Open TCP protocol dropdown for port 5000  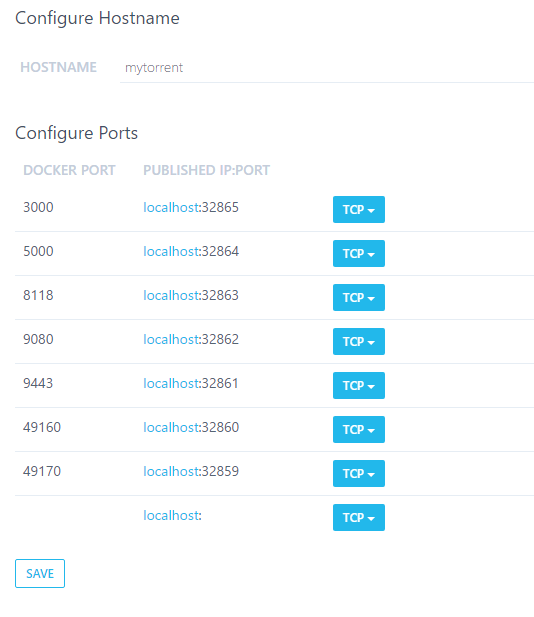coord(358,253)
